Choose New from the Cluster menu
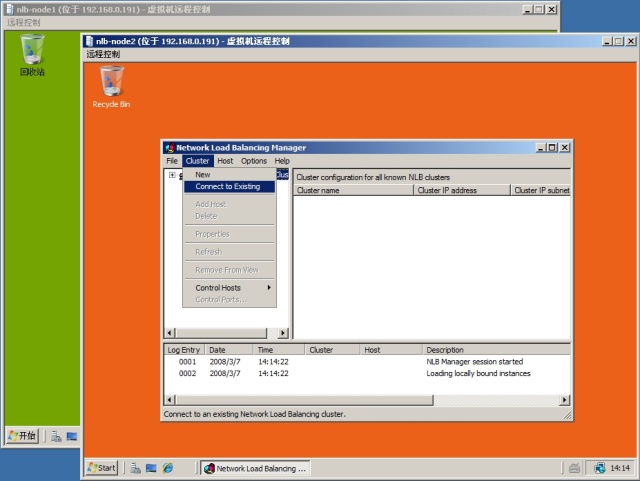The height and width of the screenshot is (481, 640). pos(203,175)
